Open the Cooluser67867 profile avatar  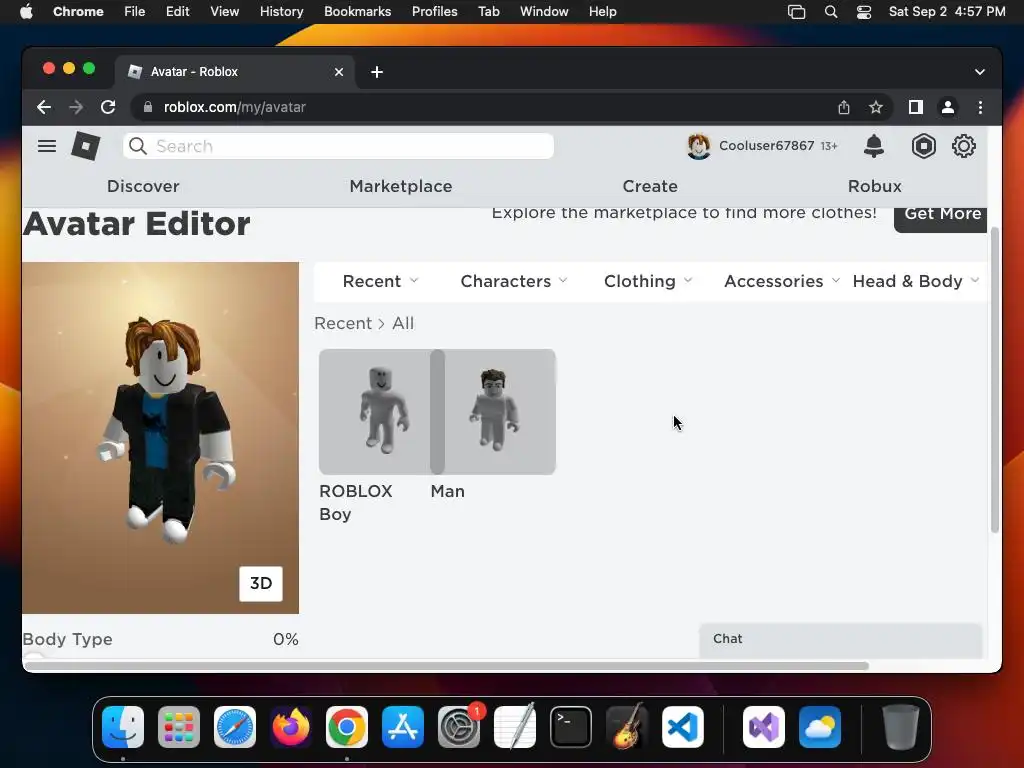click(x=698, y=146)
